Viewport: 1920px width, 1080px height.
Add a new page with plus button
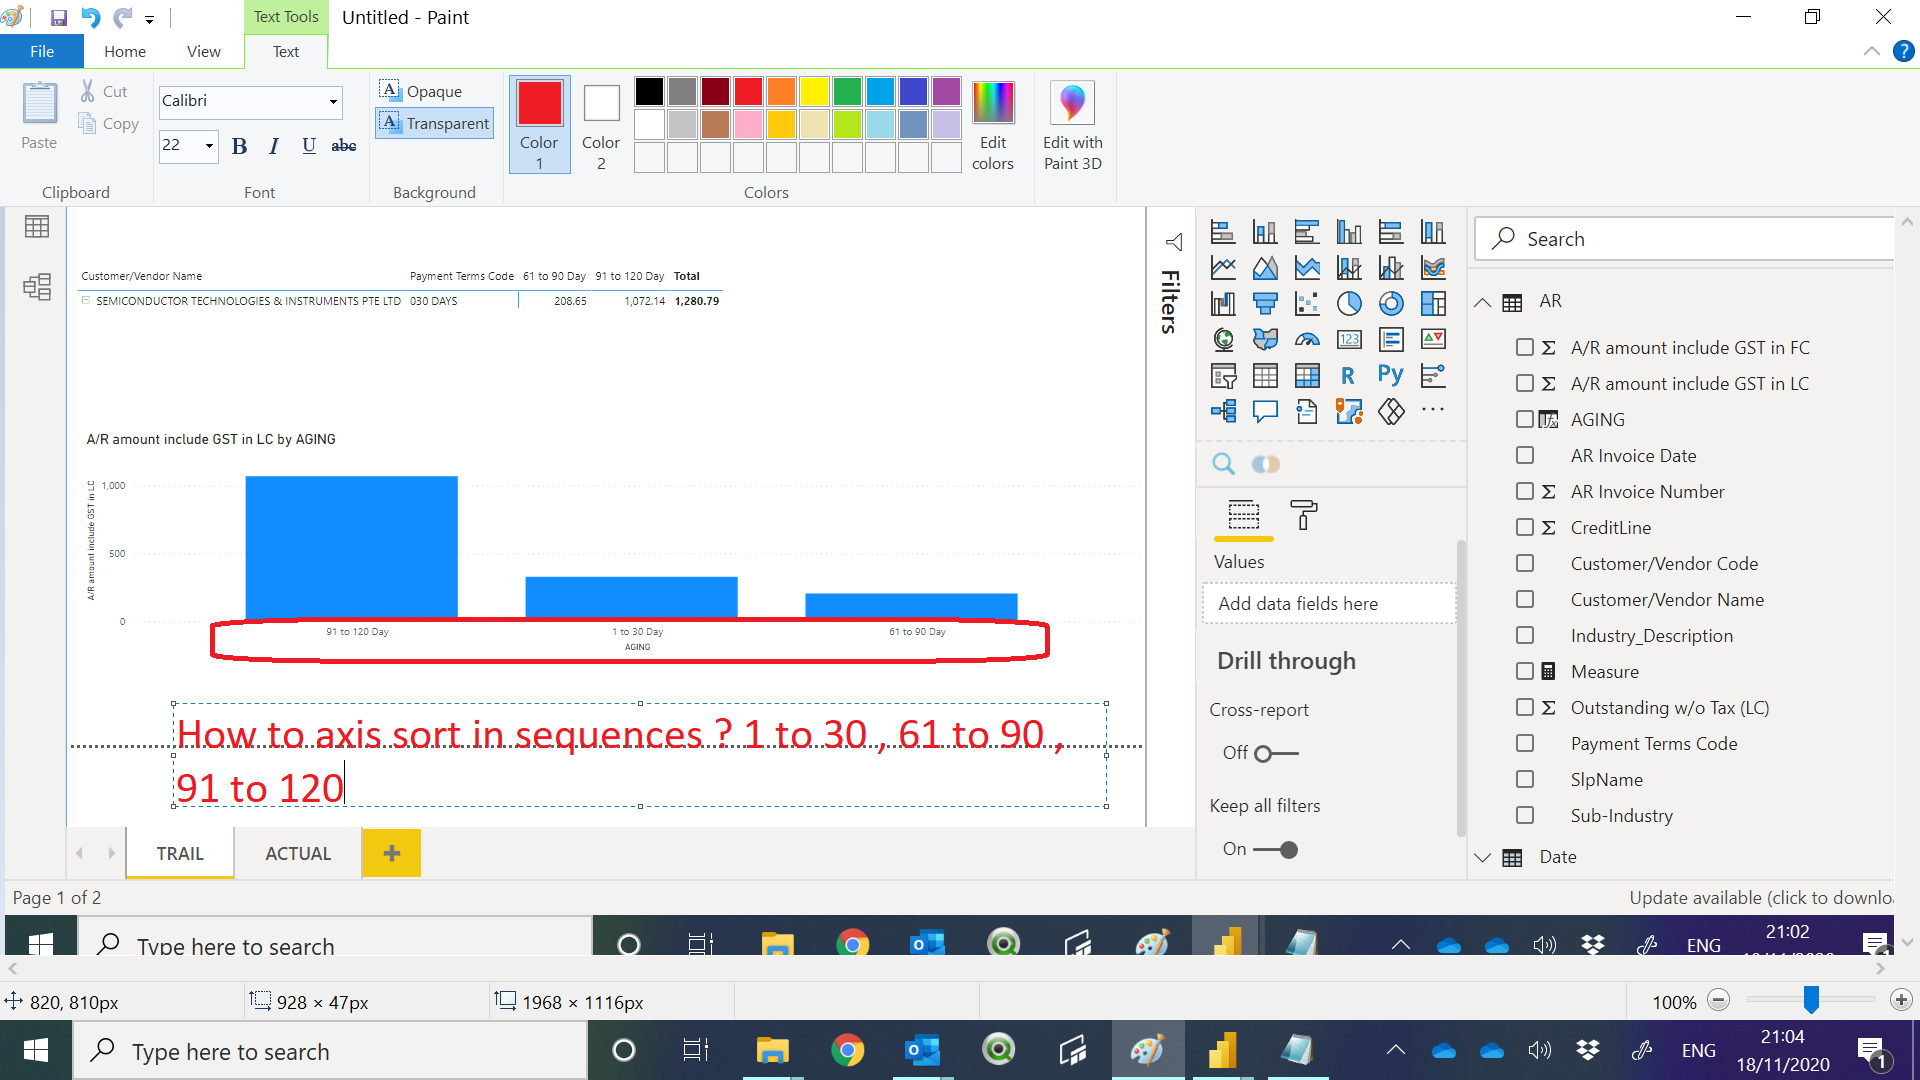pos(392,853)
